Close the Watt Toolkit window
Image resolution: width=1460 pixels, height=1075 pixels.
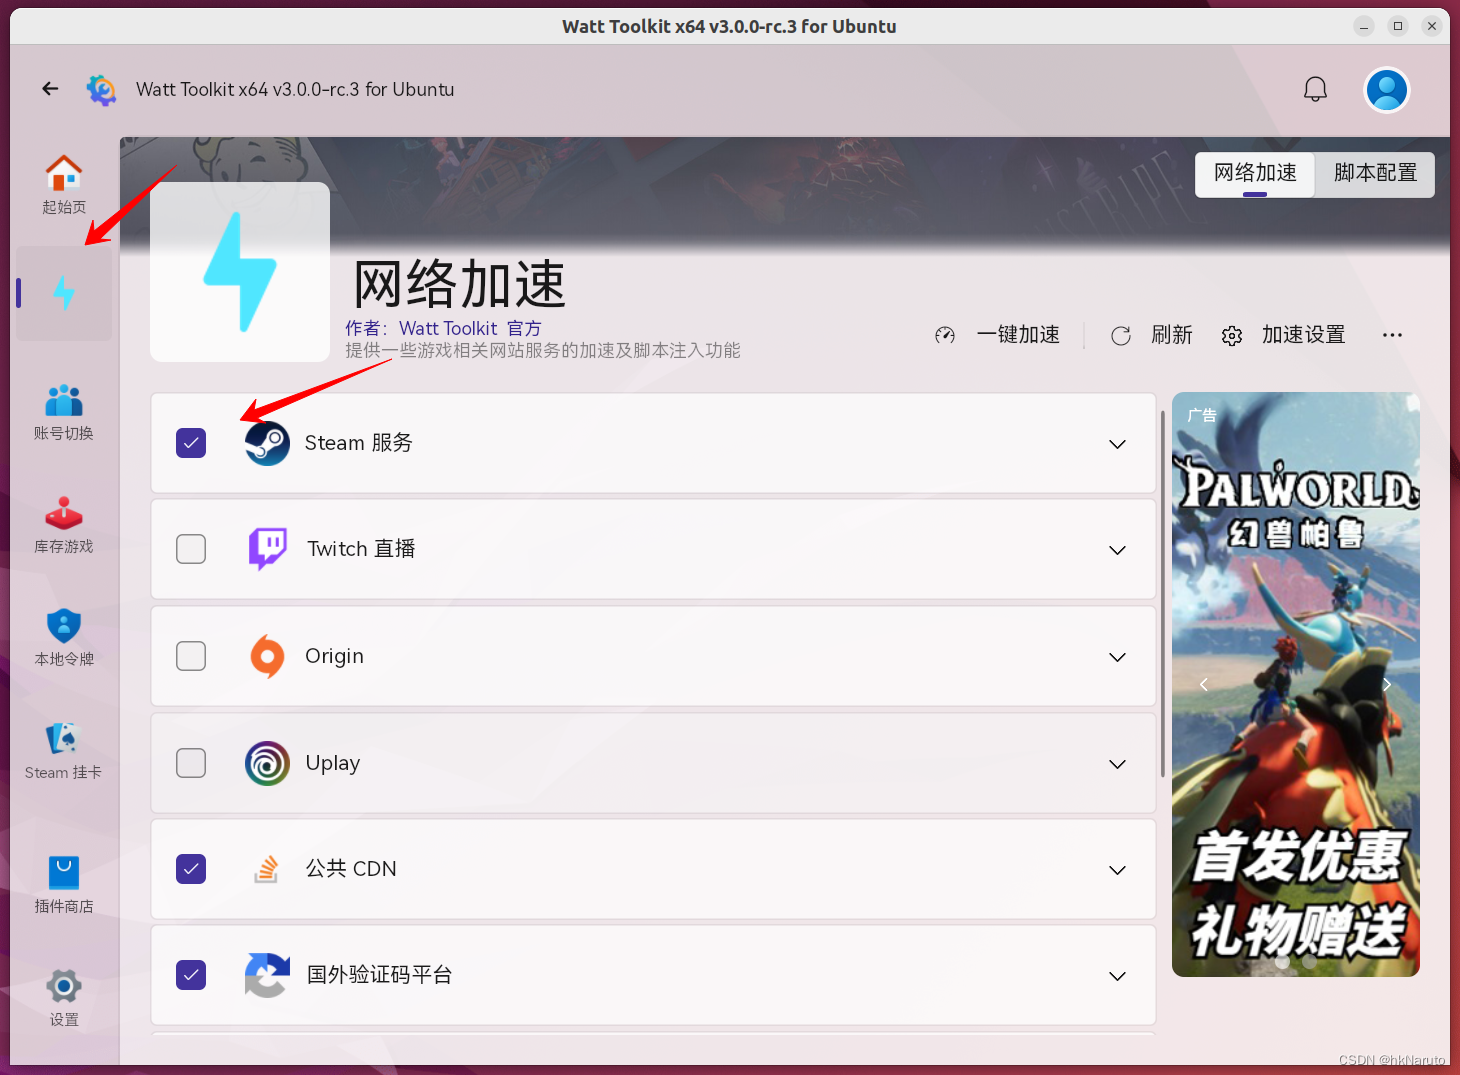pos(1432,26)
